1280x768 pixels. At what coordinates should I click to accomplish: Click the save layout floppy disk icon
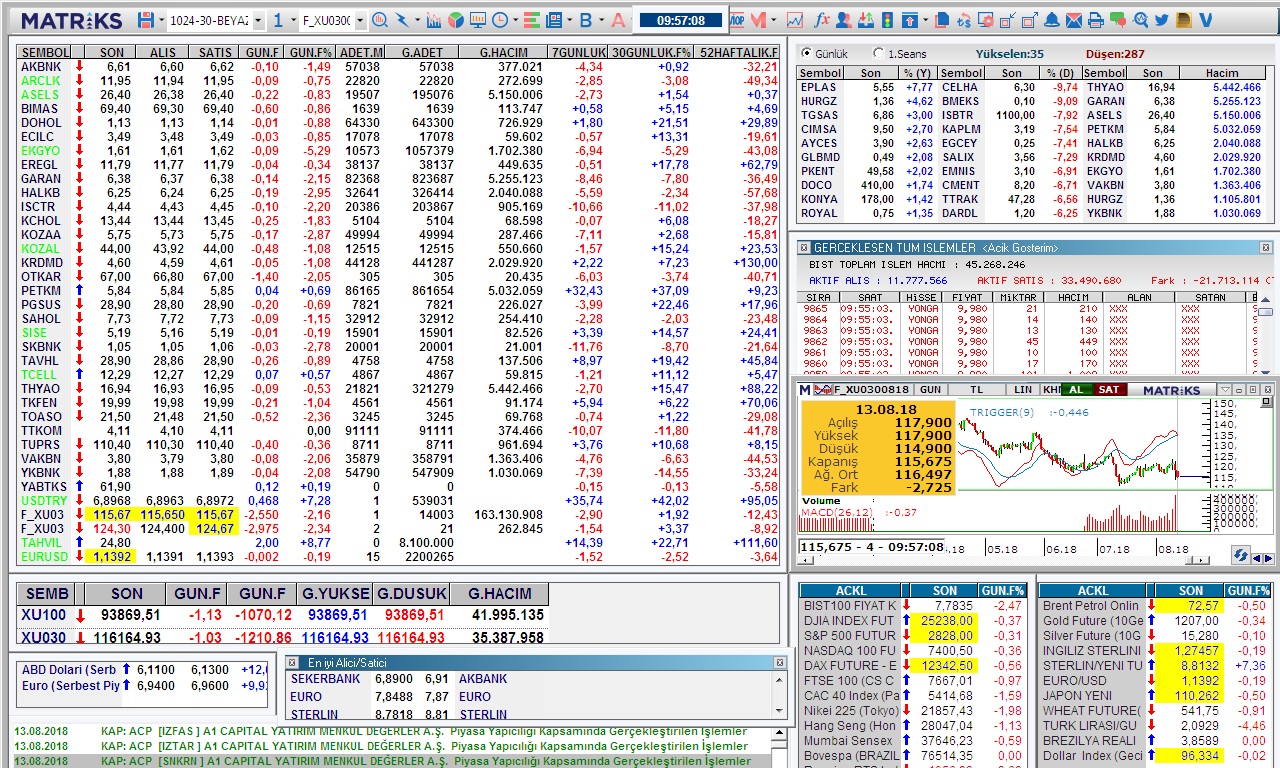point(146,20)
